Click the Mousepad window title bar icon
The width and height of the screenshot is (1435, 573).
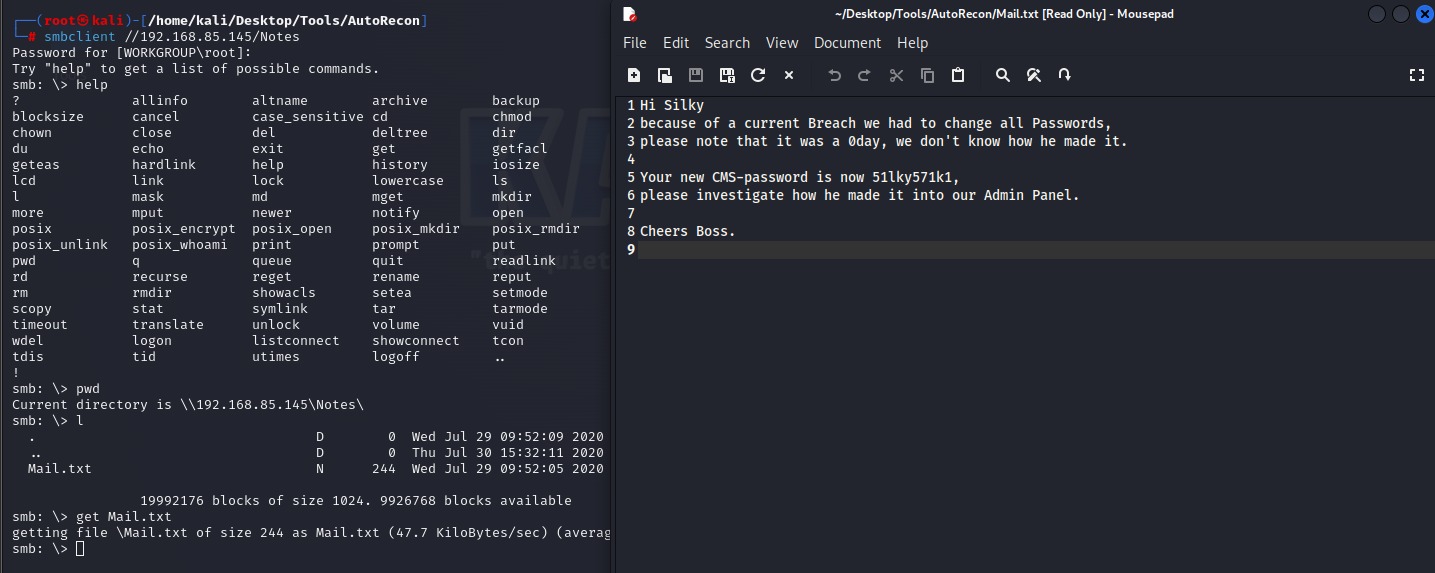(x=630, y=14)
